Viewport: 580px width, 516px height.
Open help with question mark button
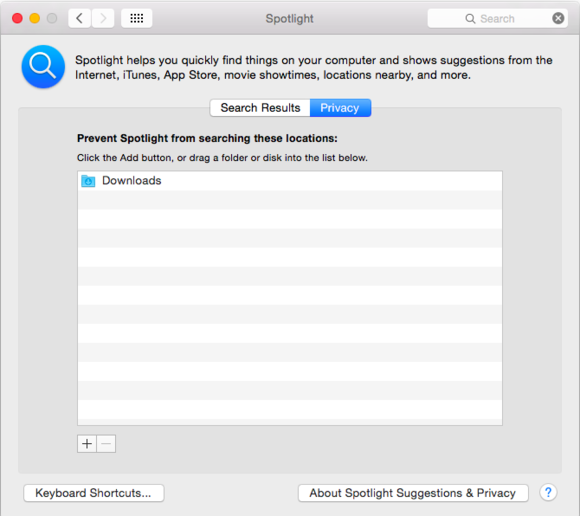point(548,492)
